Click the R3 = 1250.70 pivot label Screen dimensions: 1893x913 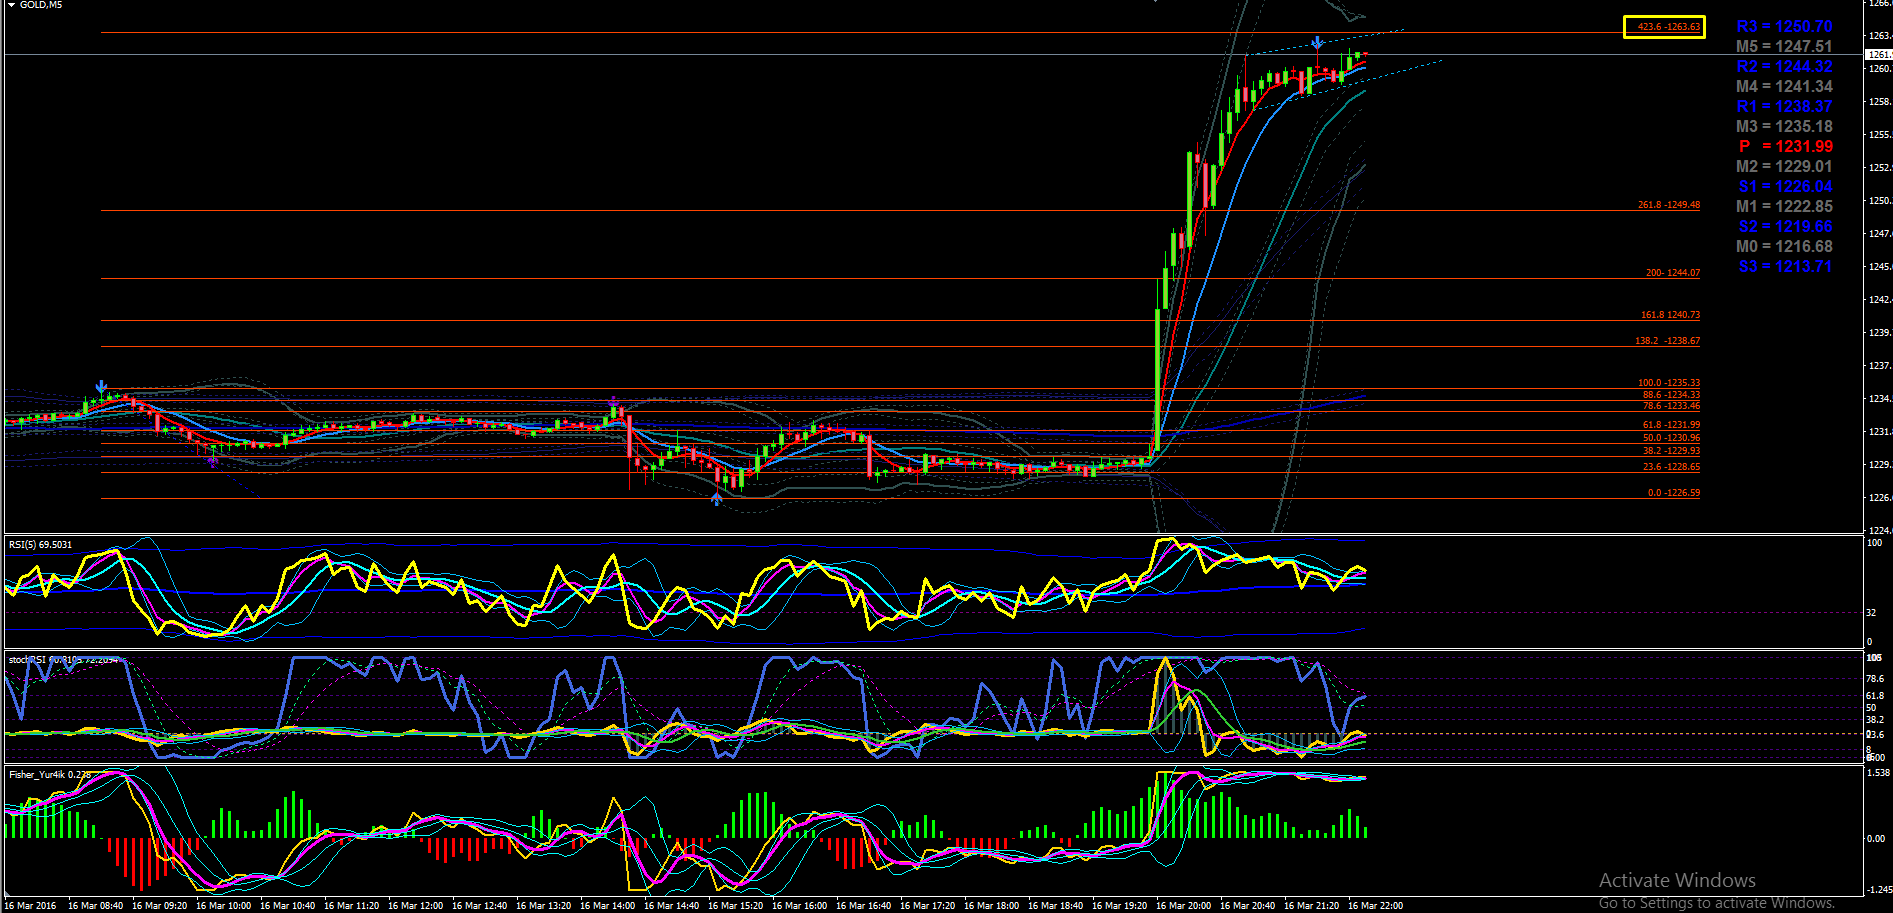click(1784, 27)
